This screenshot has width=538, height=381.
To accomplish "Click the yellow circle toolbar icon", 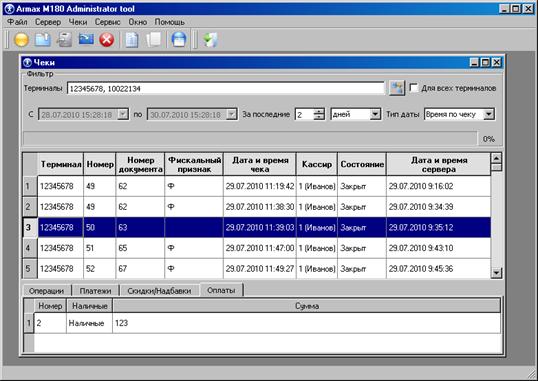I will coord(21,40).
